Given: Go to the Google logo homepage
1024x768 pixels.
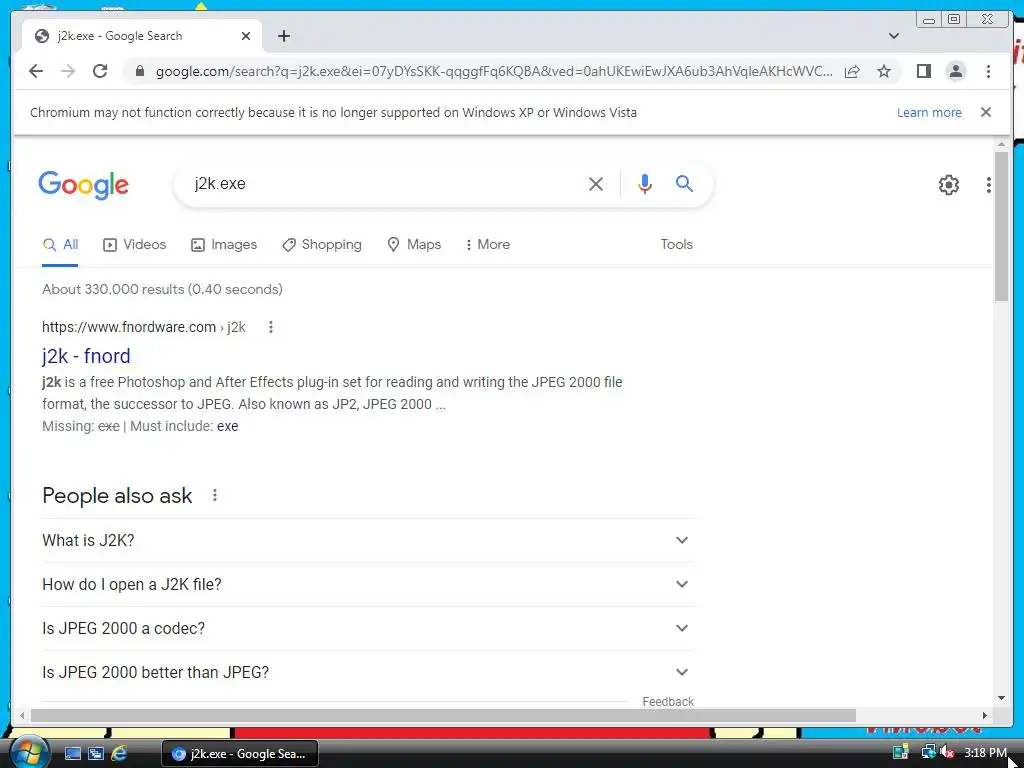Looking at the screenshot, I should (84, 185).
